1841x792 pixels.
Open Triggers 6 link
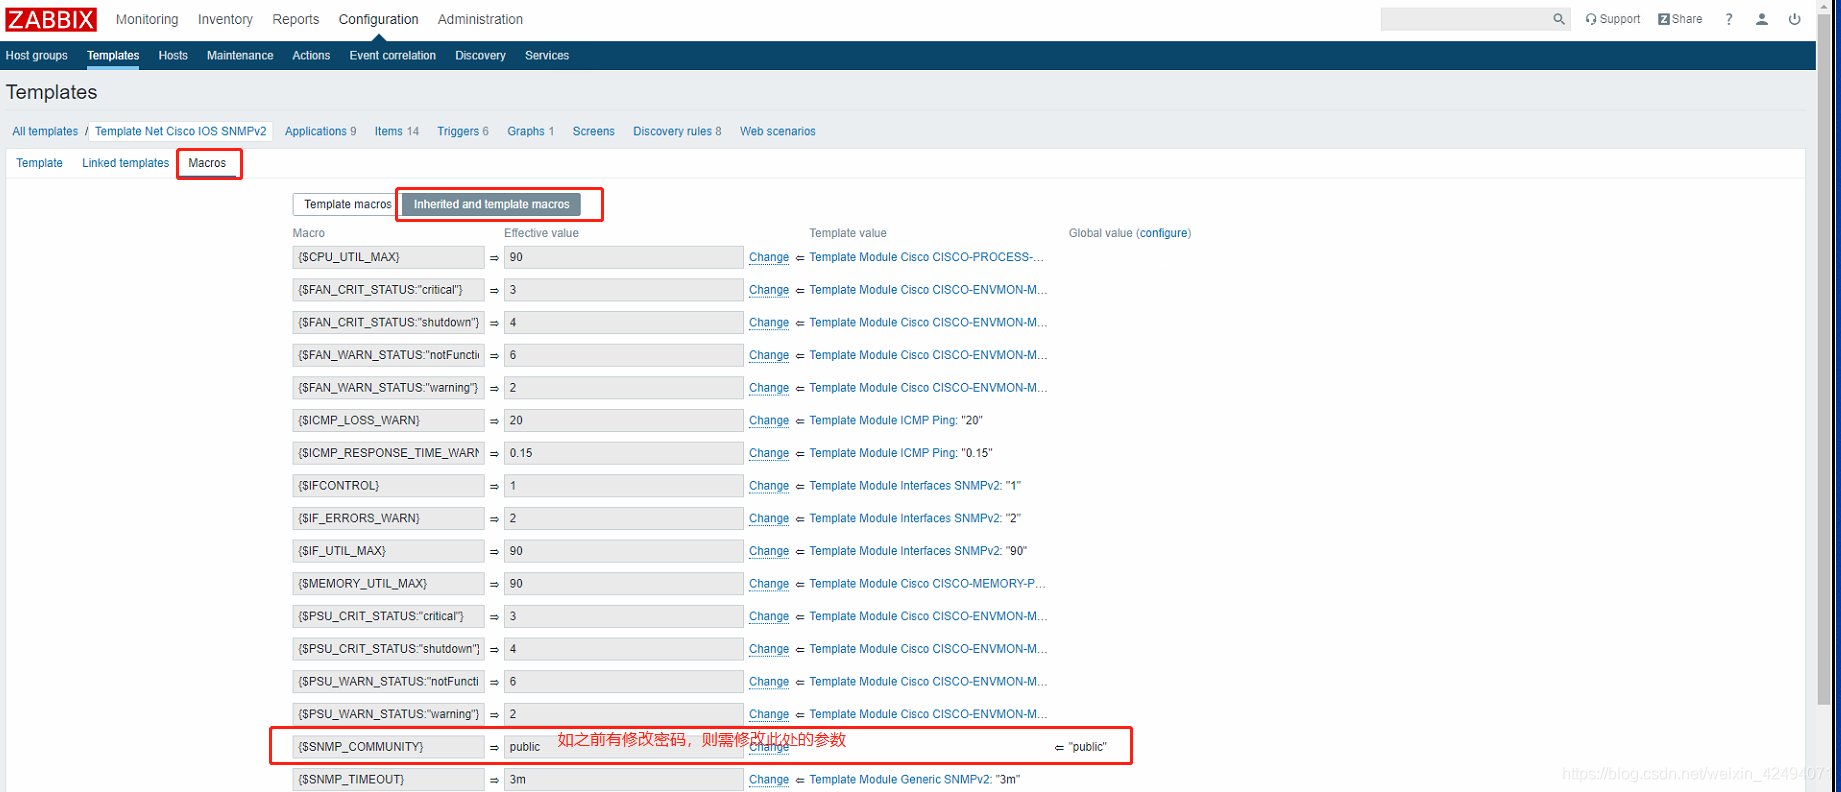pyautogui.click(x=463, y=131)
